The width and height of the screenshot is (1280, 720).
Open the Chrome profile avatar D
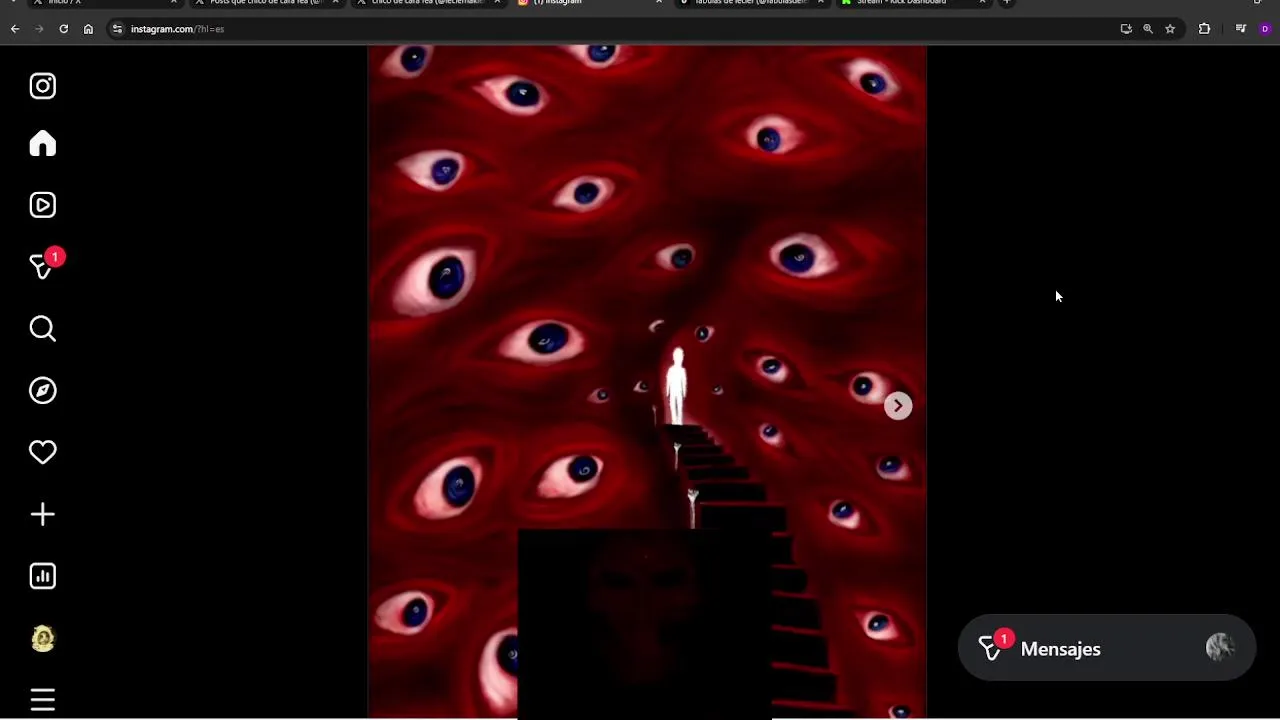click(x=1265, y=29)
